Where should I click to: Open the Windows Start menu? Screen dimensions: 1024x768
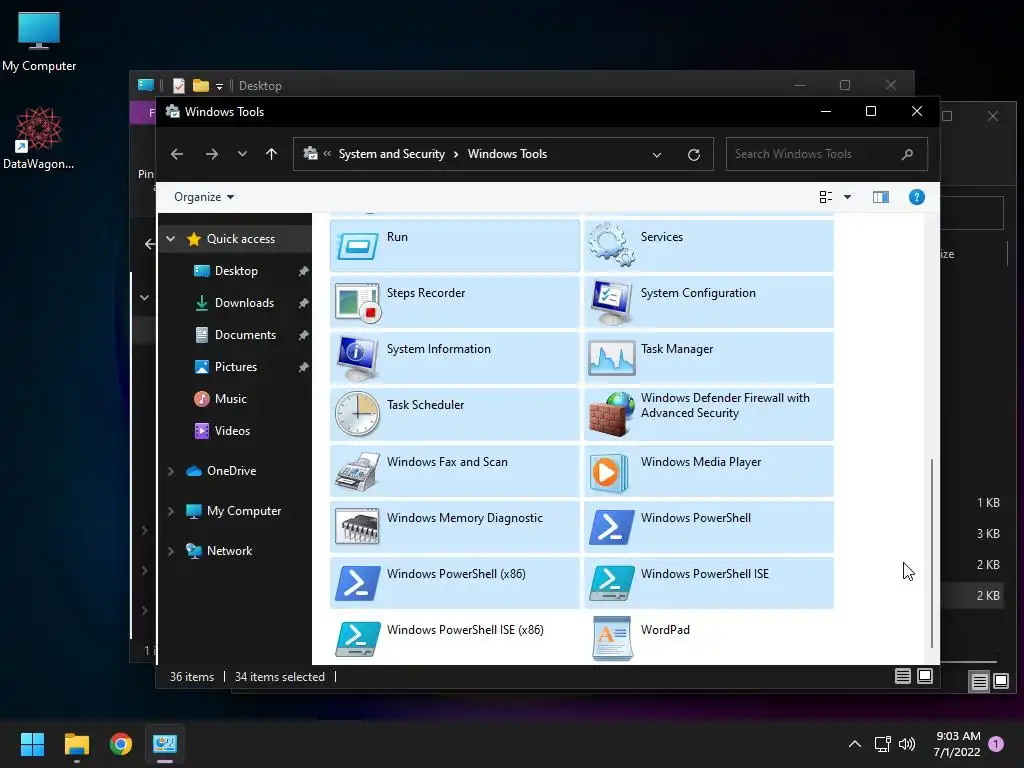32,744
